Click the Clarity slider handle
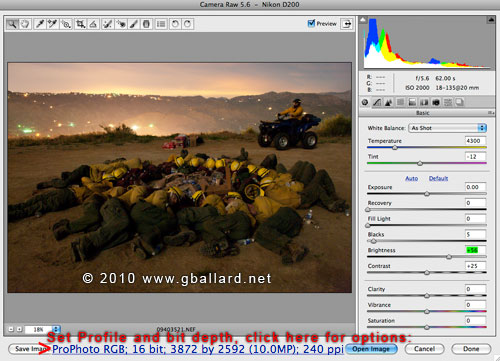Image resolution: width=500 pixels, height=361 pixels. pos(427,296)
